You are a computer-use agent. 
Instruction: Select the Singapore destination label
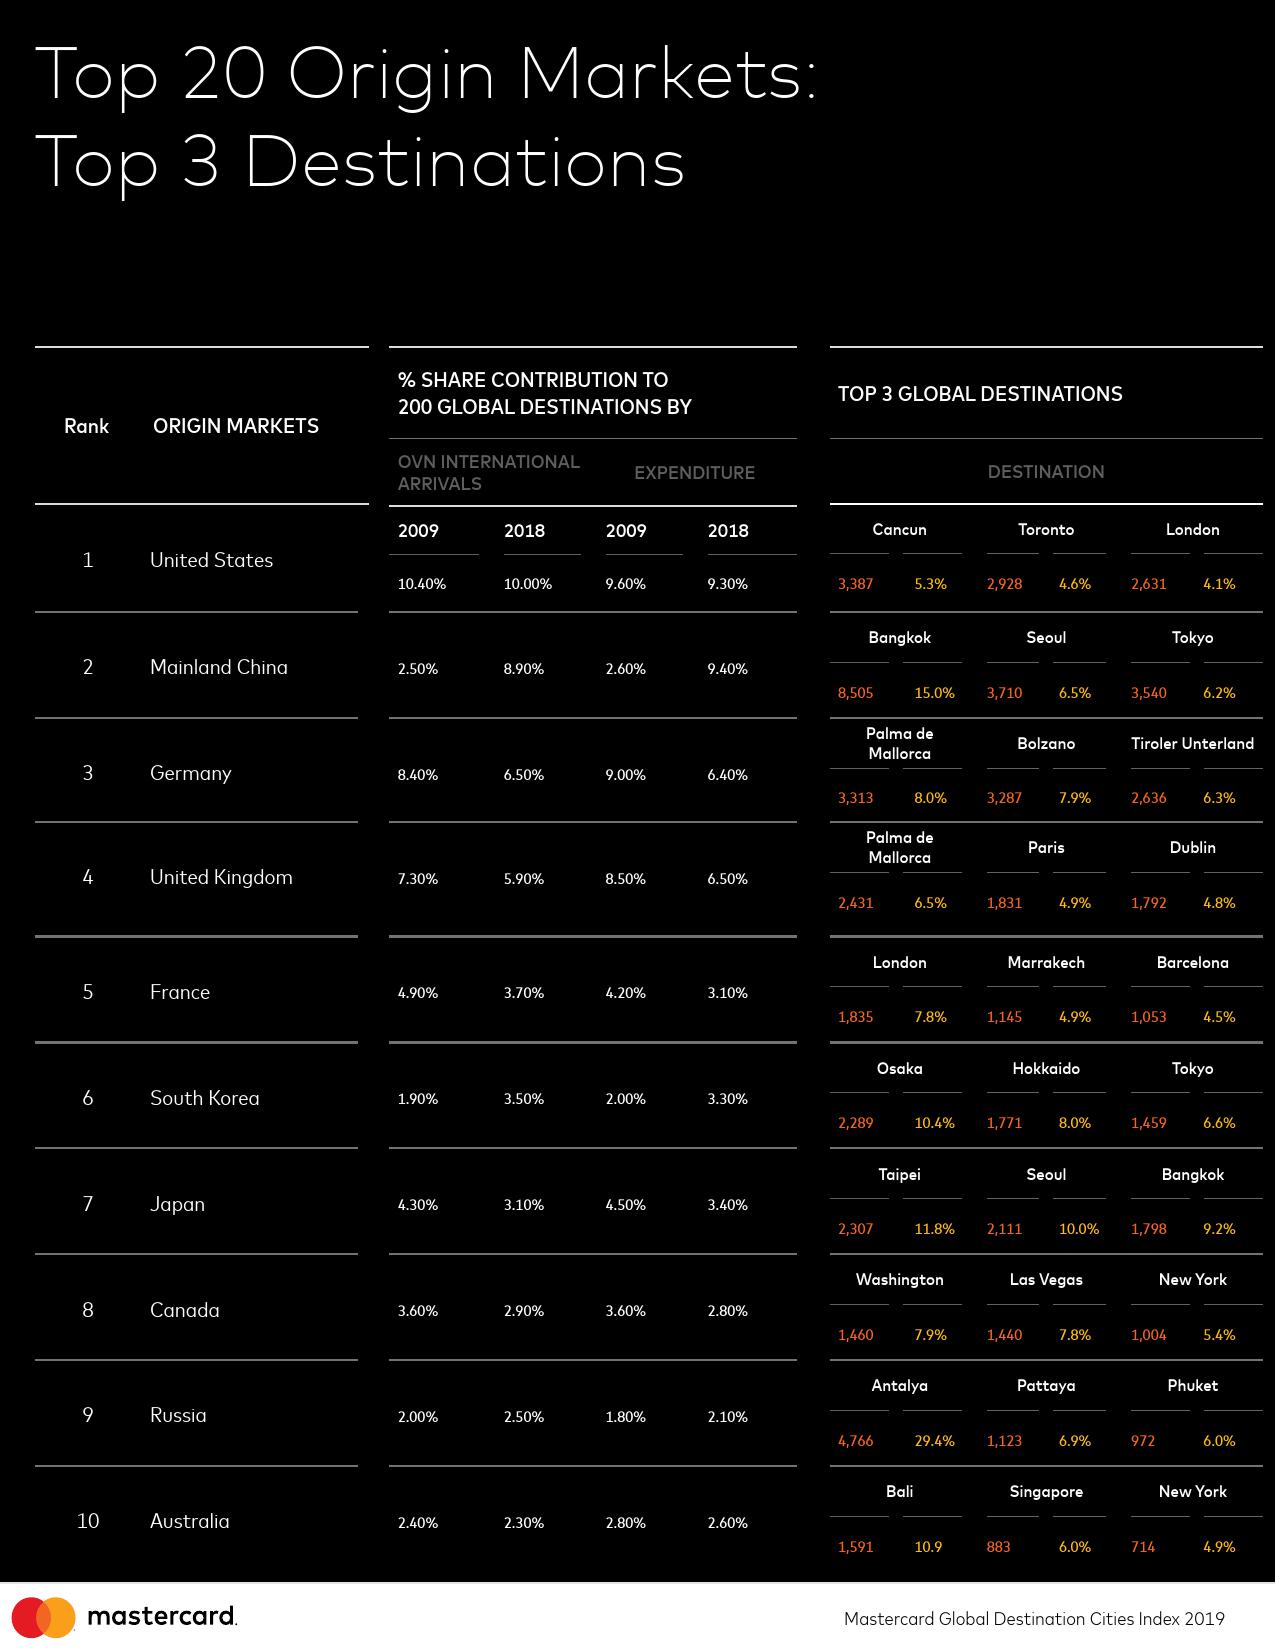(x=1046, y=1492)
